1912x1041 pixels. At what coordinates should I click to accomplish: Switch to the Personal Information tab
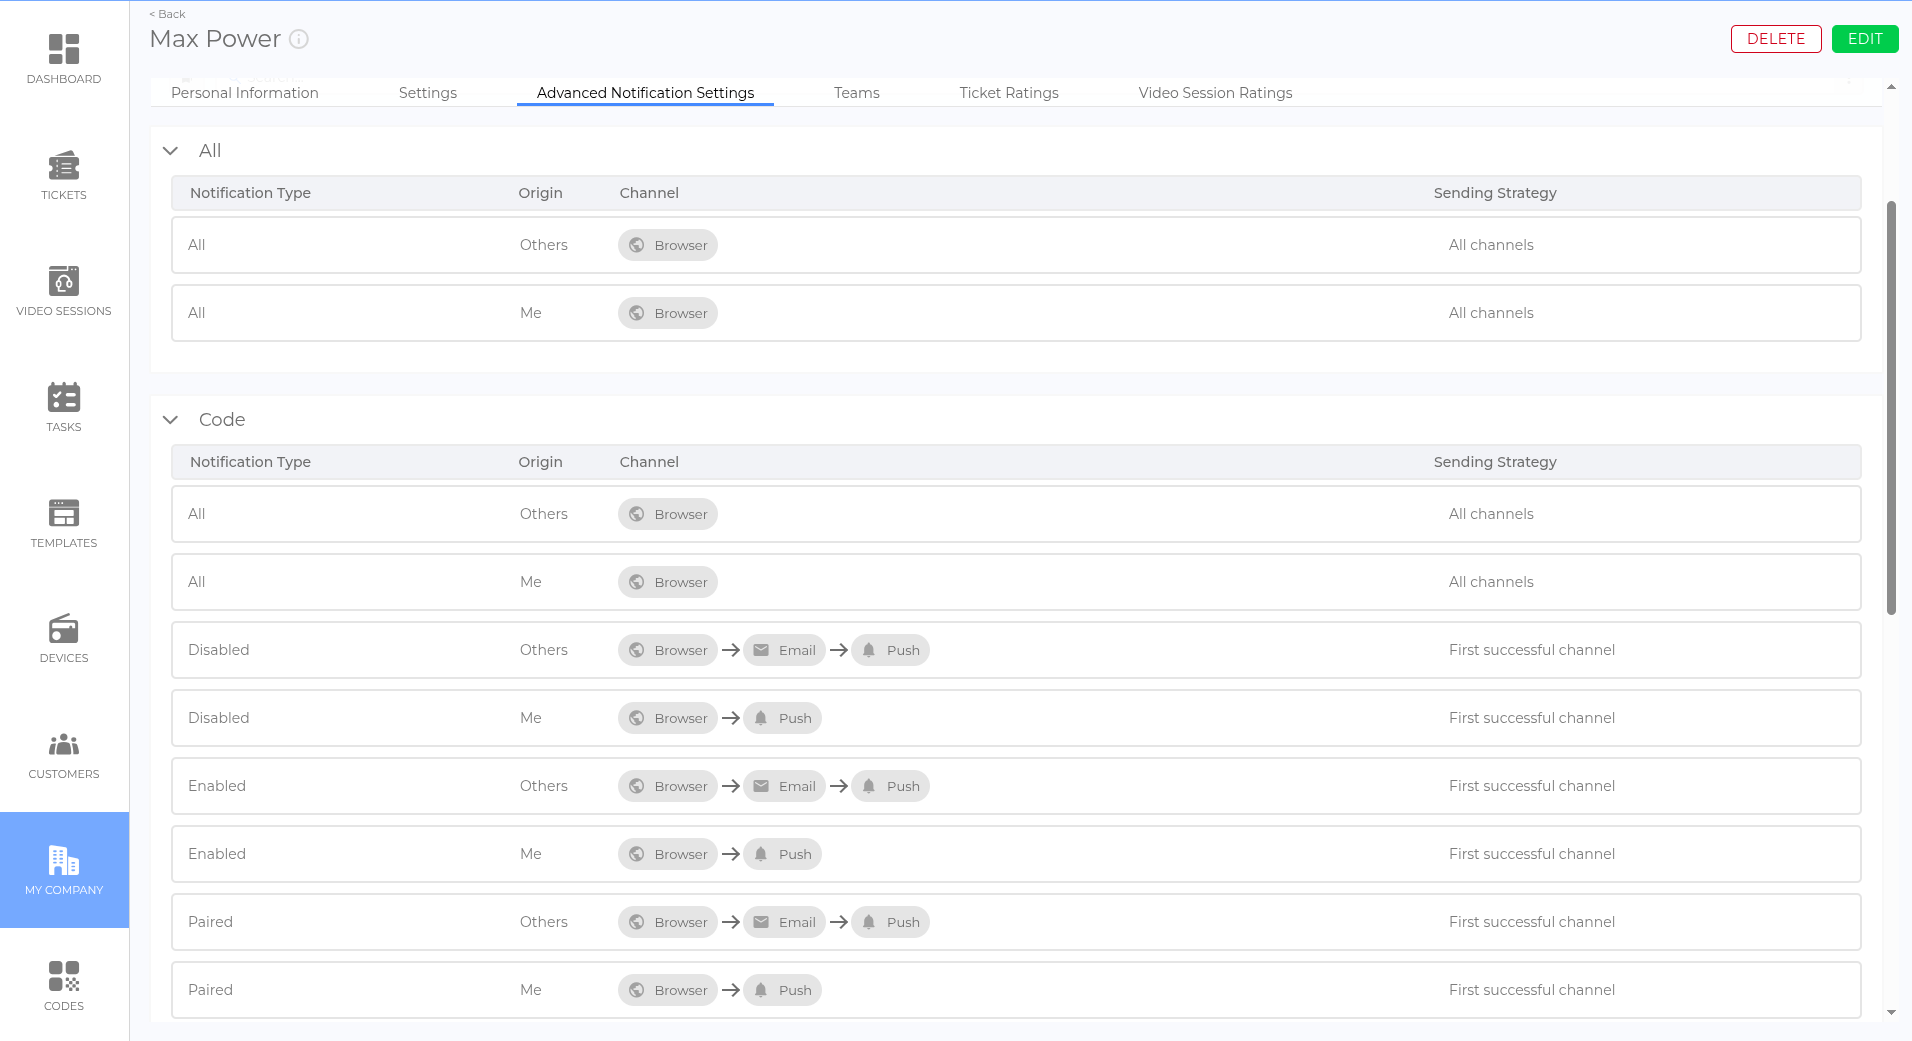245,93
